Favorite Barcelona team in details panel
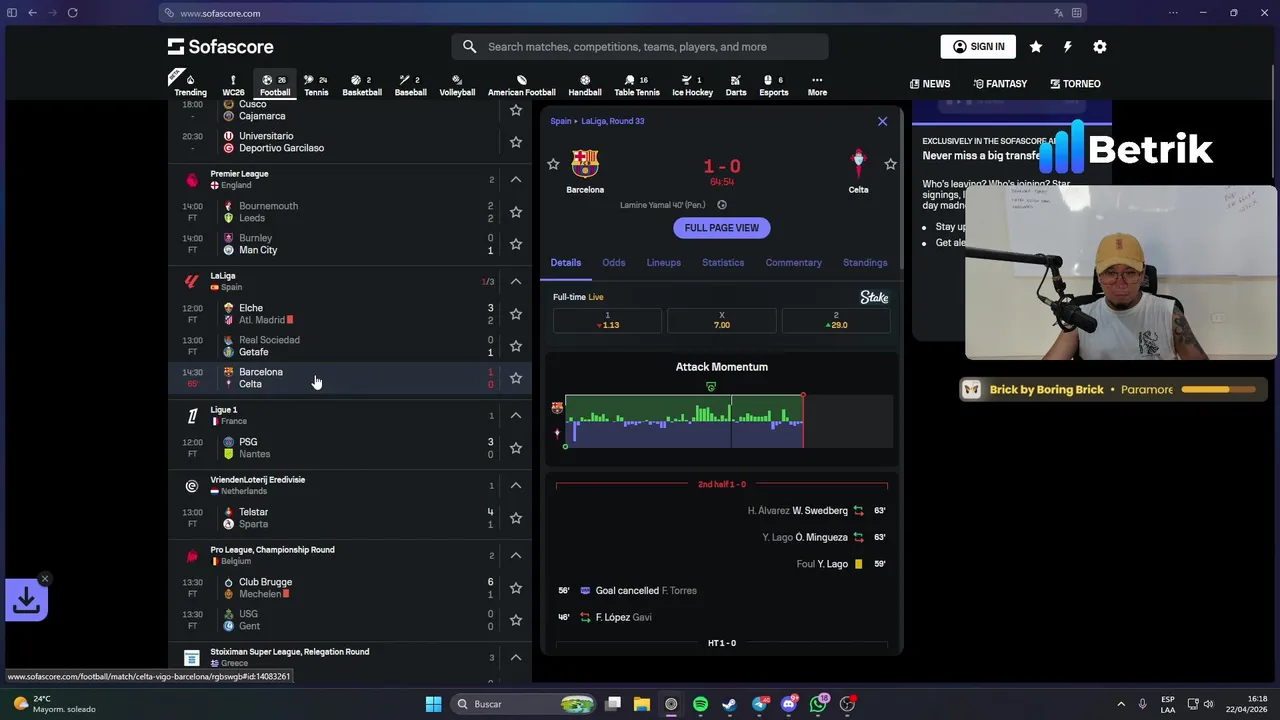This screenshot has width=1280, height=720. point(553,164)
